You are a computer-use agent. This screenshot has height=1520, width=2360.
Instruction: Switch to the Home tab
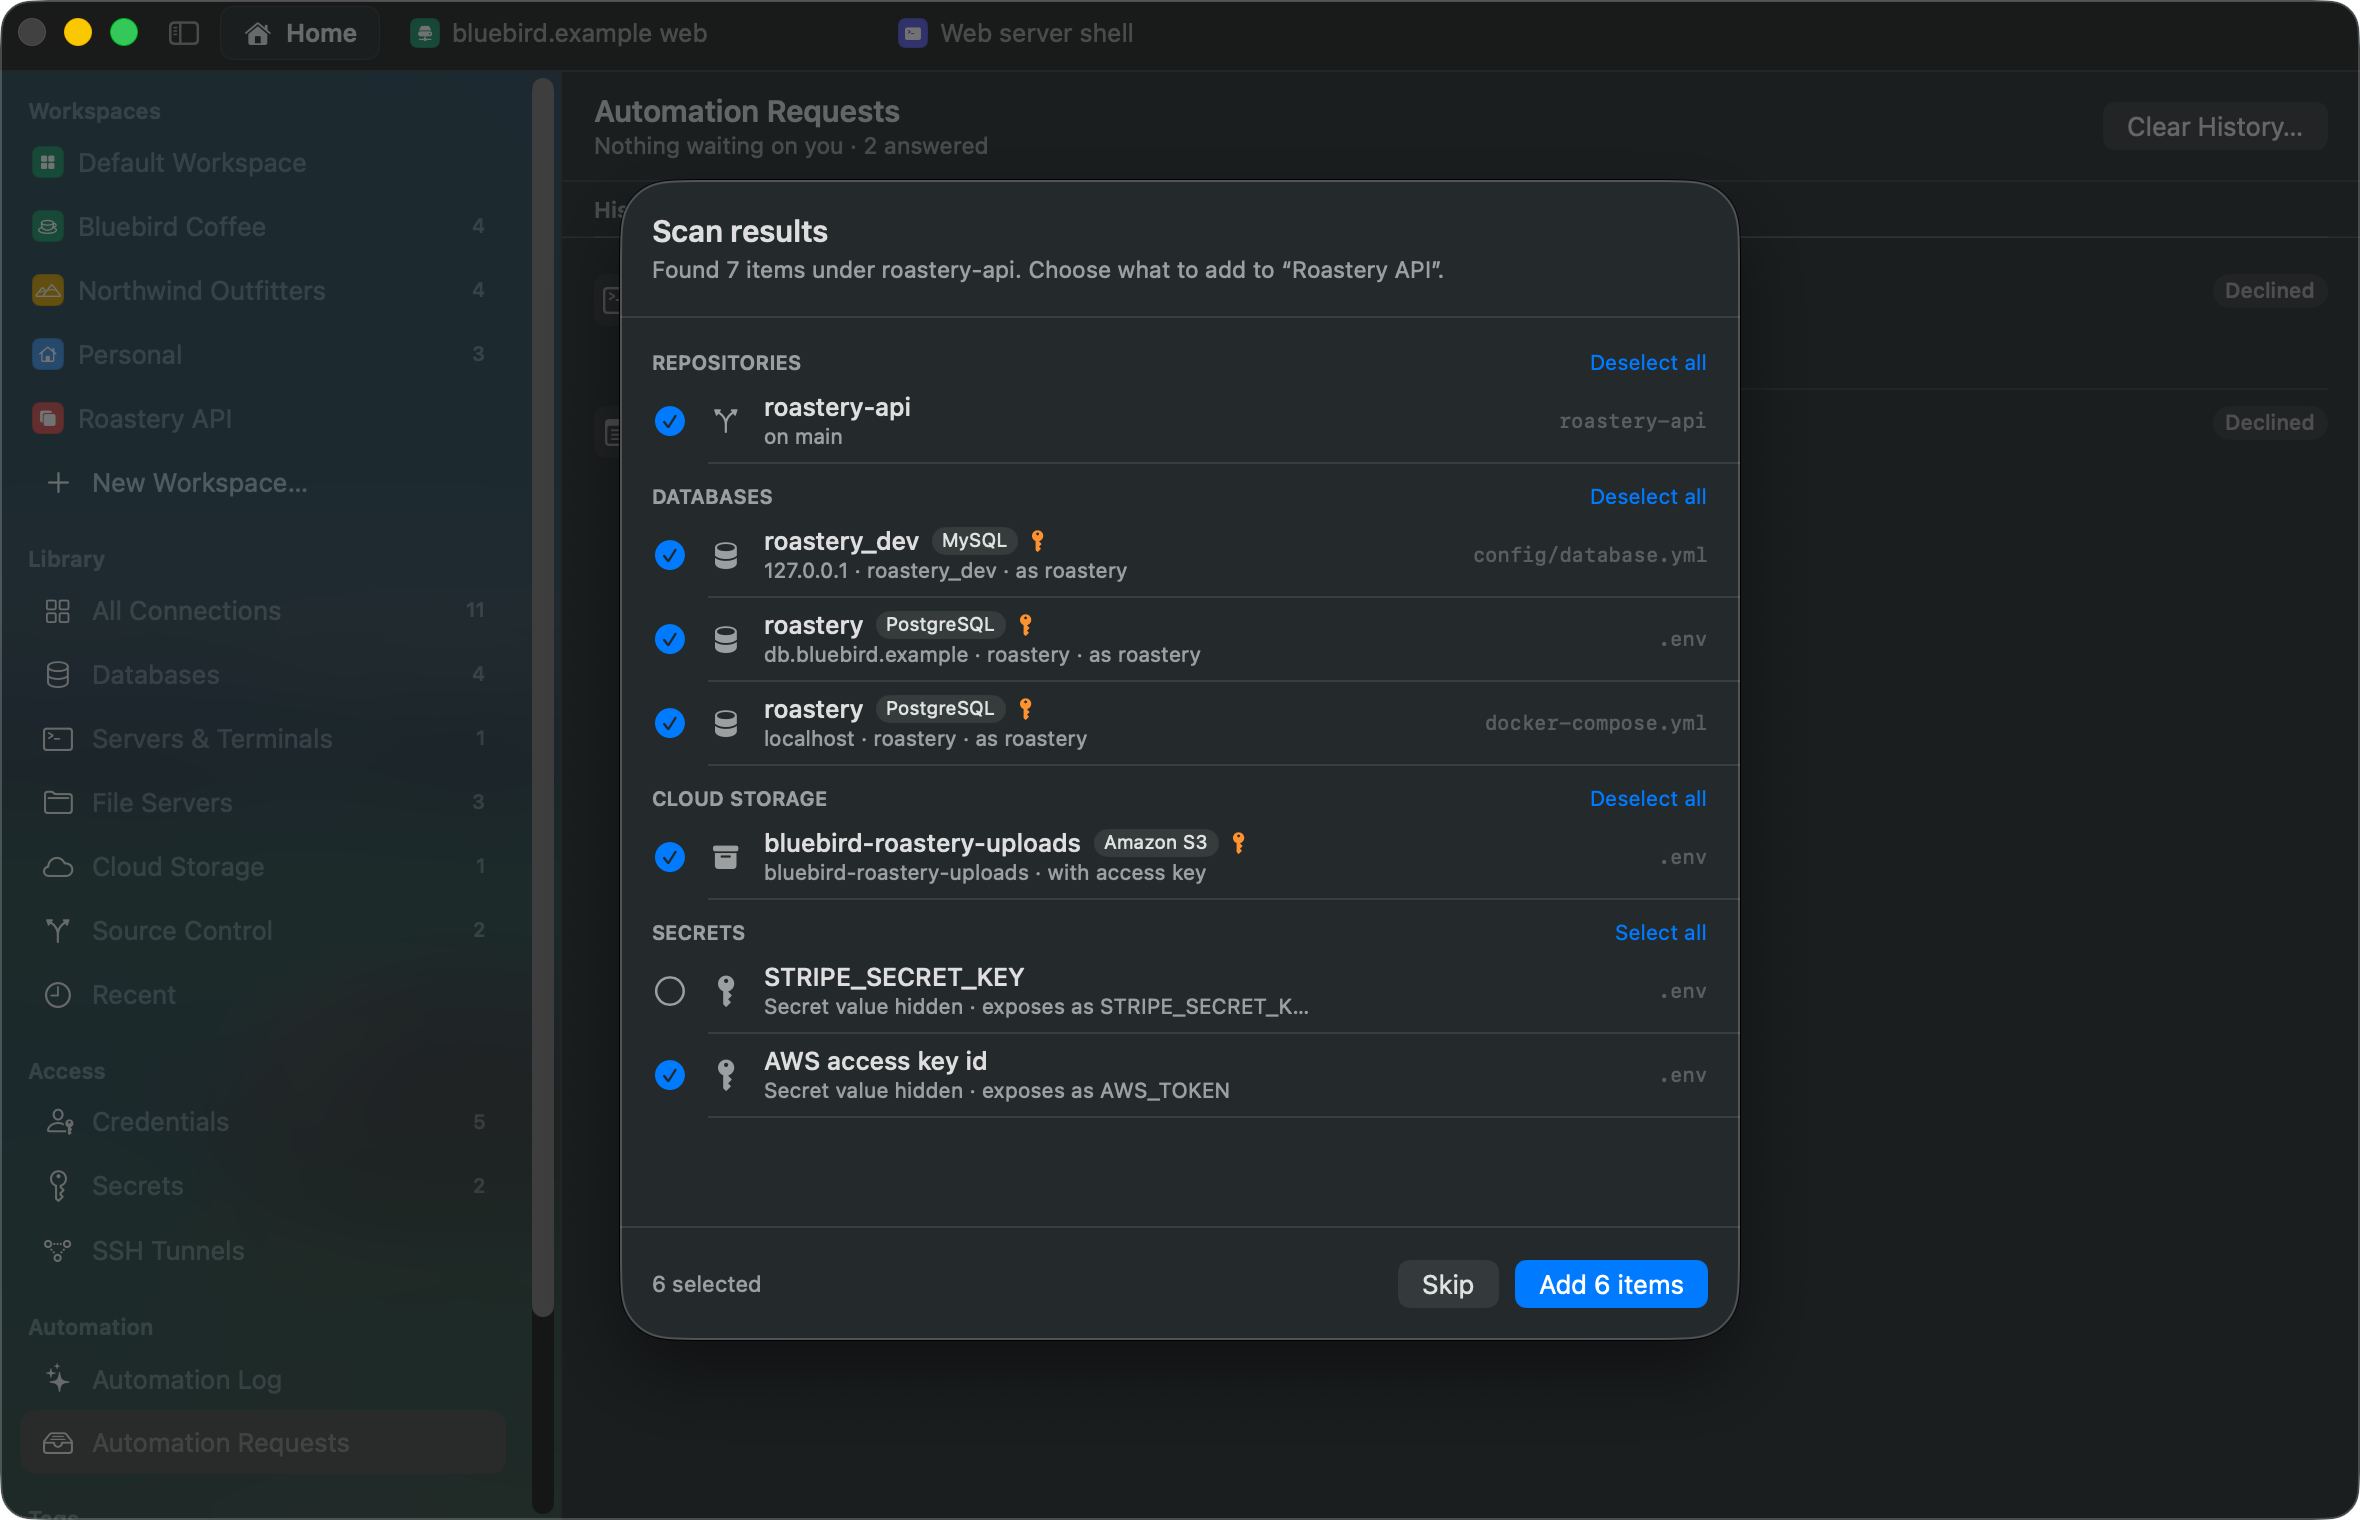coord(301,33)
